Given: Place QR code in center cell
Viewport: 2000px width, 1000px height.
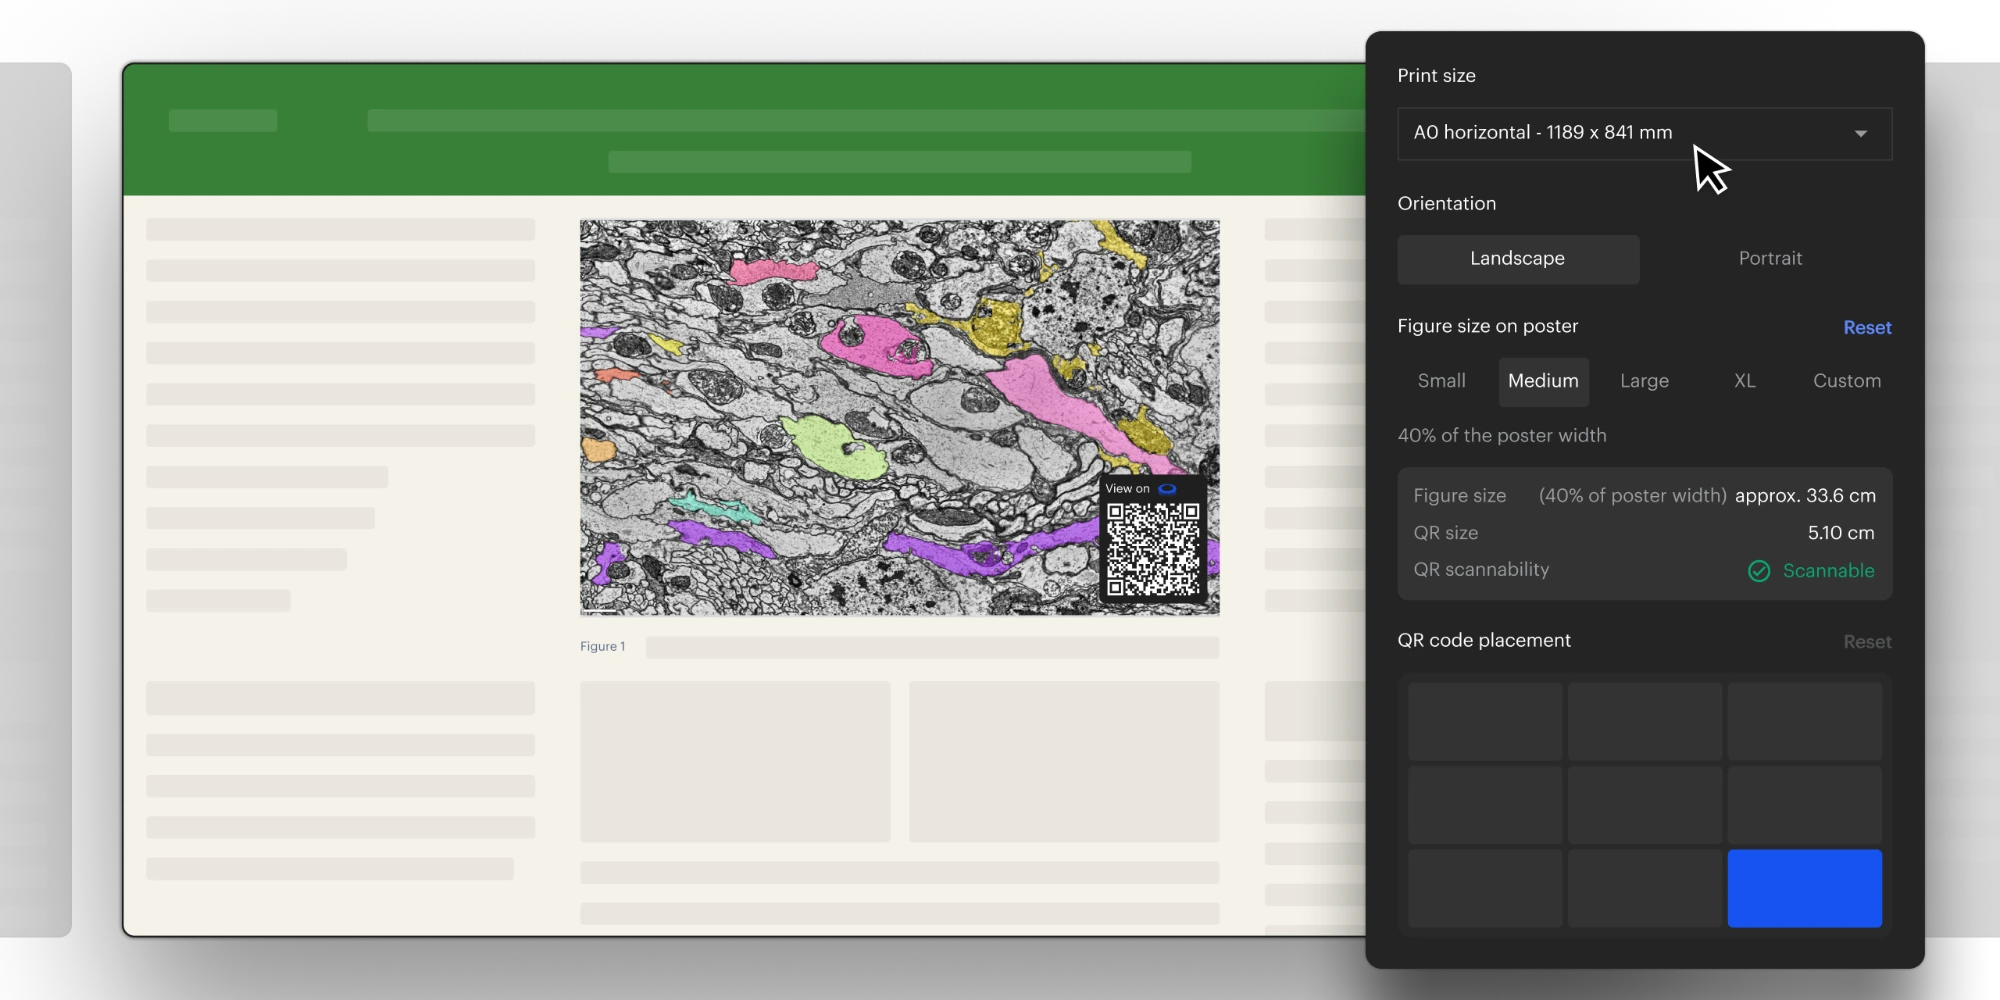Looking at the screenshot, I should (1645, 805).
